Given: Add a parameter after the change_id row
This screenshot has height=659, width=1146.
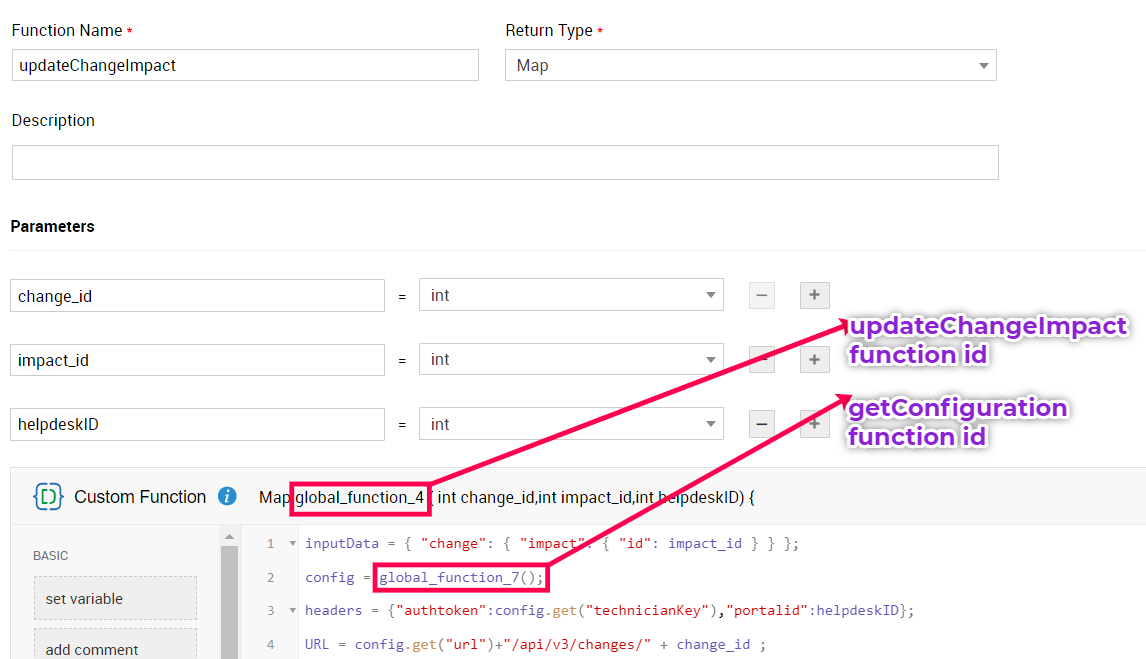Looking at the screenshot, I should click(x=814, y=295).
